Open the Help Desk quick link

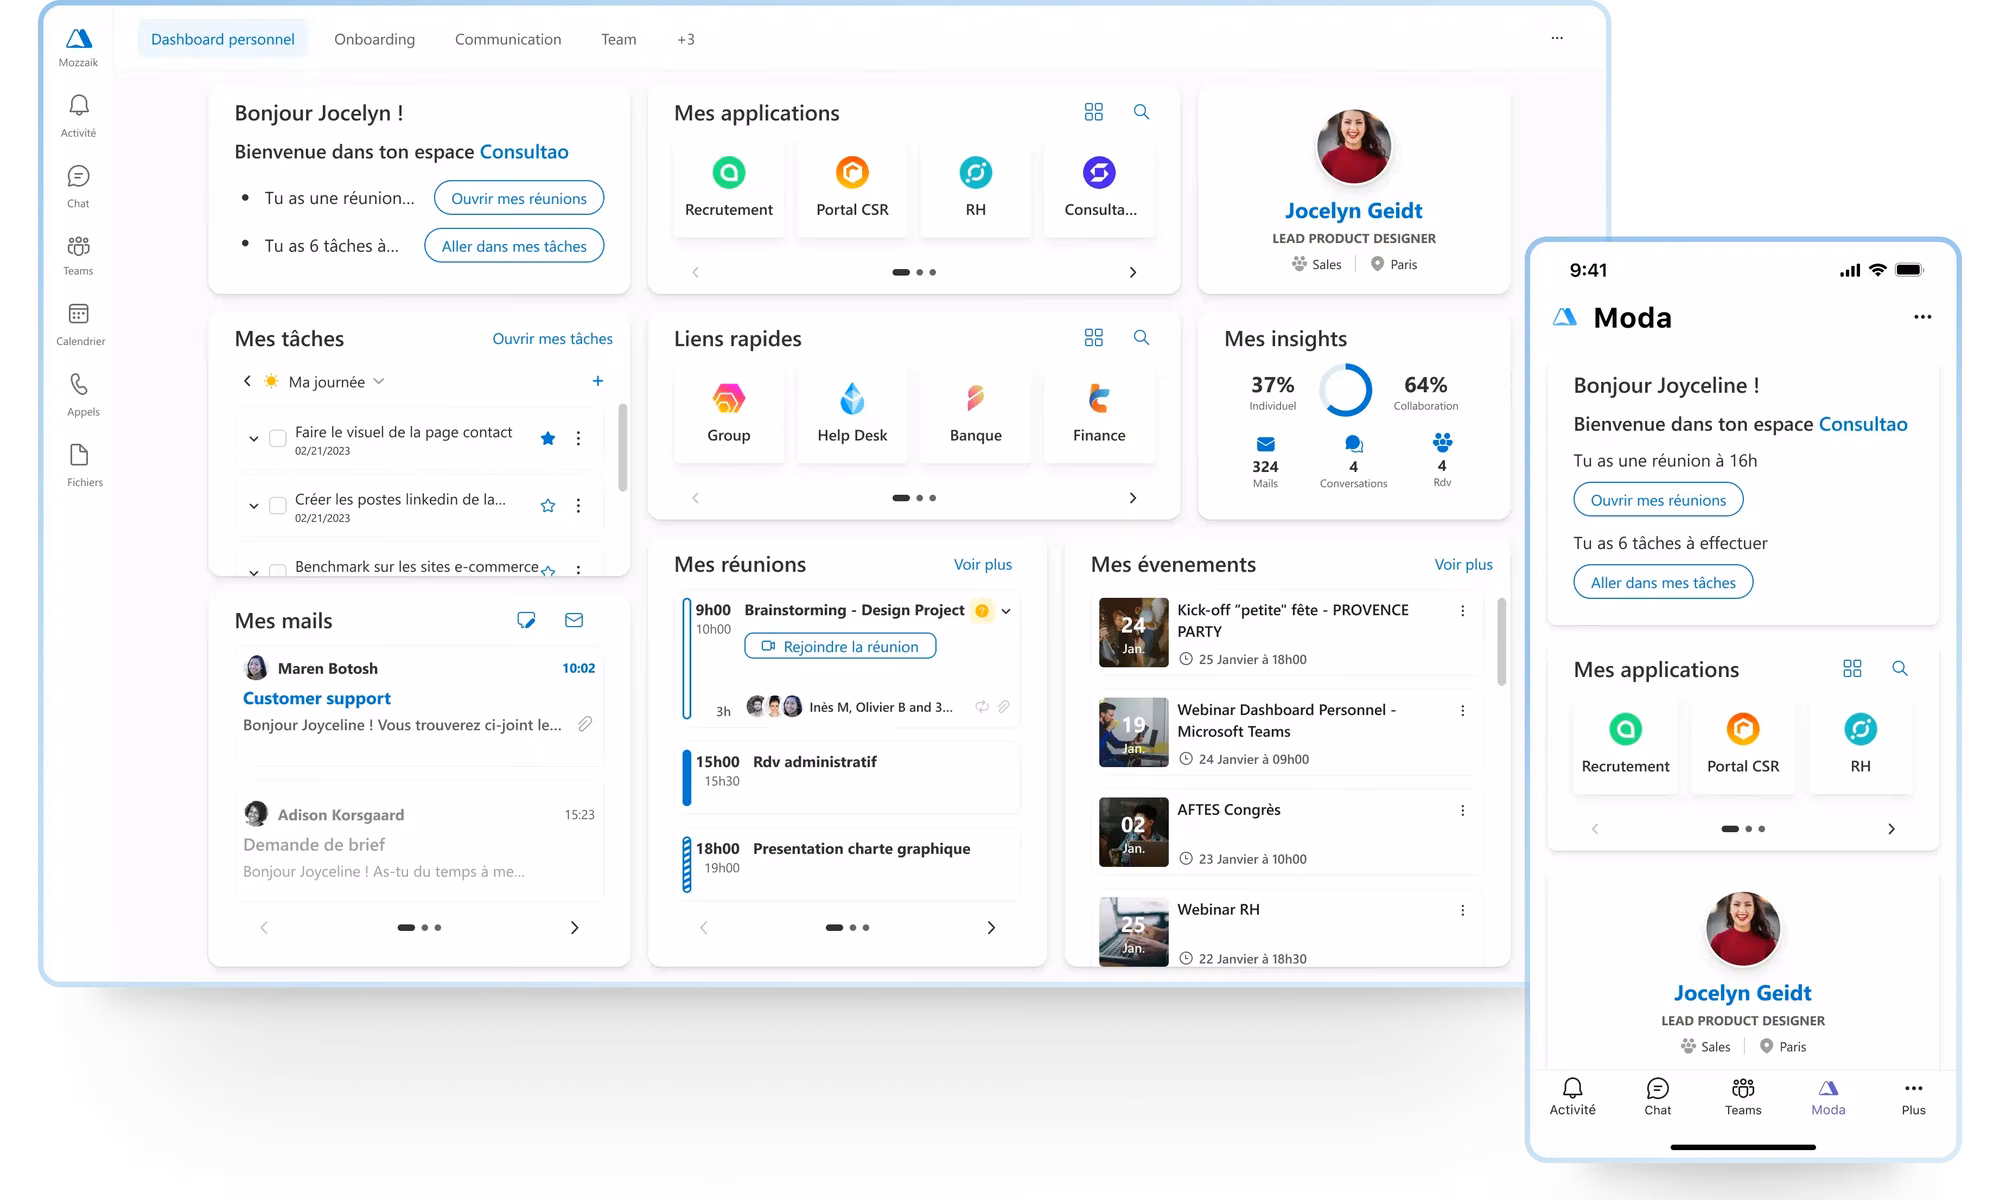click(x=852, y=414)
